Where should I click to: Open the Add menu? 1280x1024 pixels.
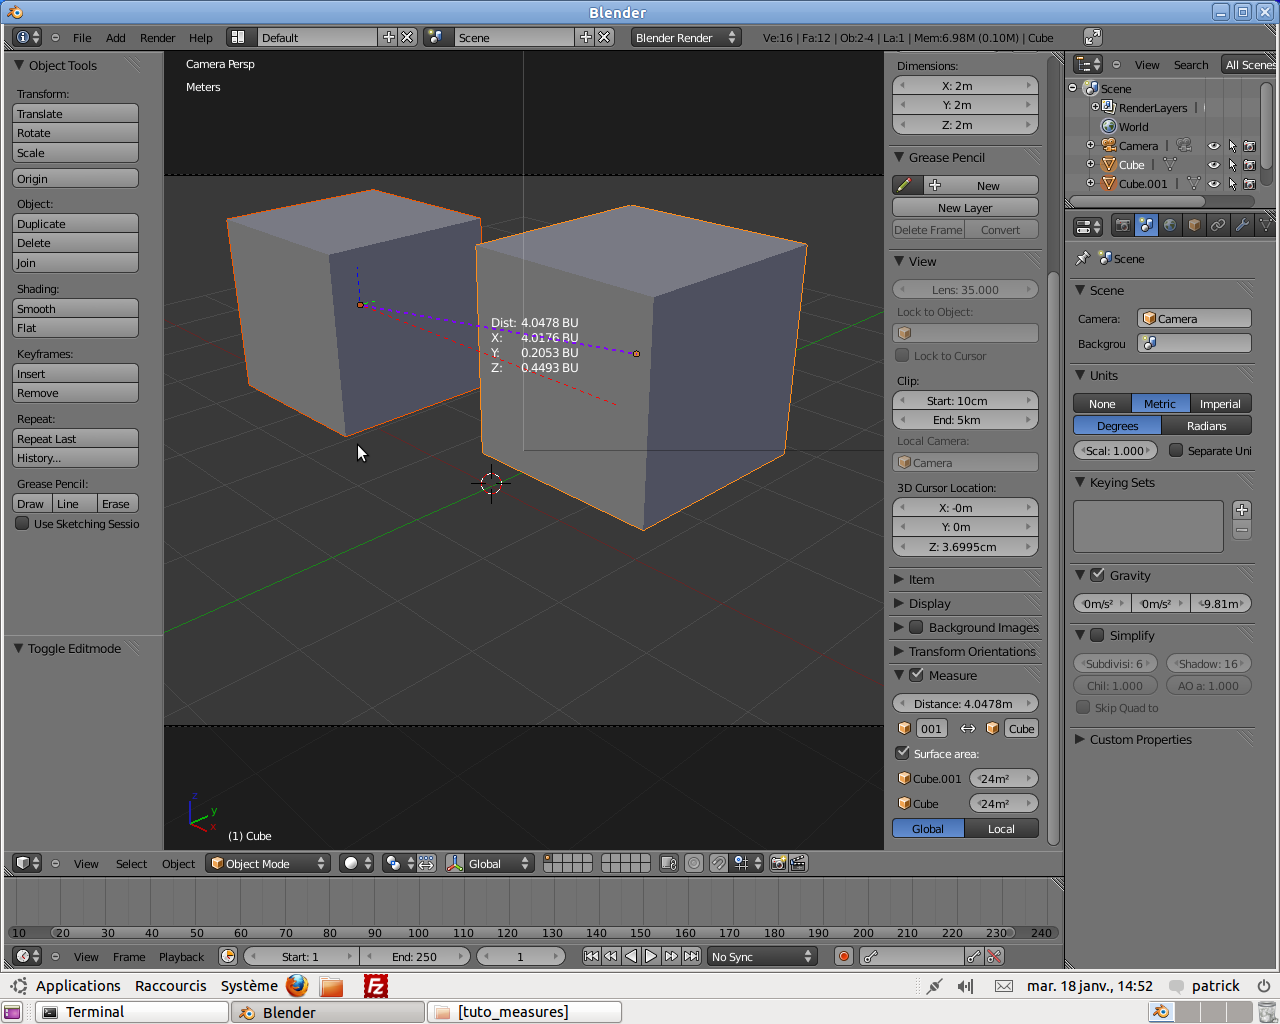pos(115,37)
